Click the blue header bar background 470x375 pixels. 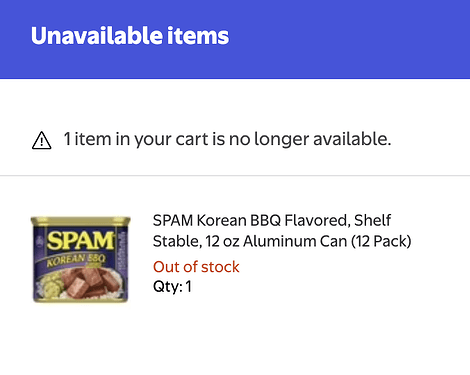pyautogui.click(x=350, y=39)
